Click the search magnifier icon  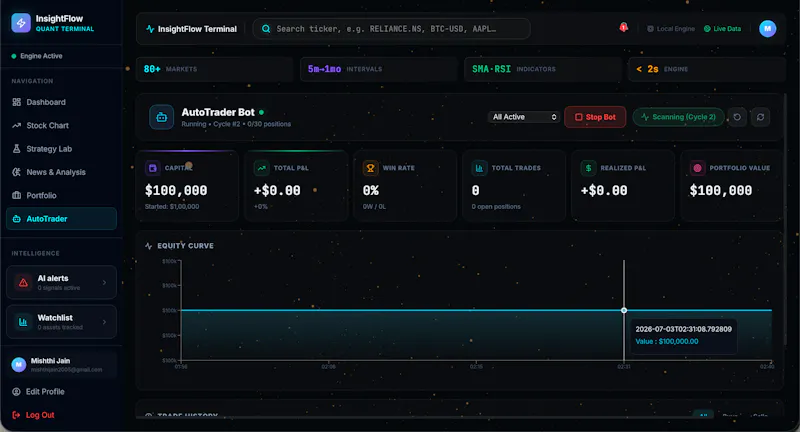tap(266, 29)
